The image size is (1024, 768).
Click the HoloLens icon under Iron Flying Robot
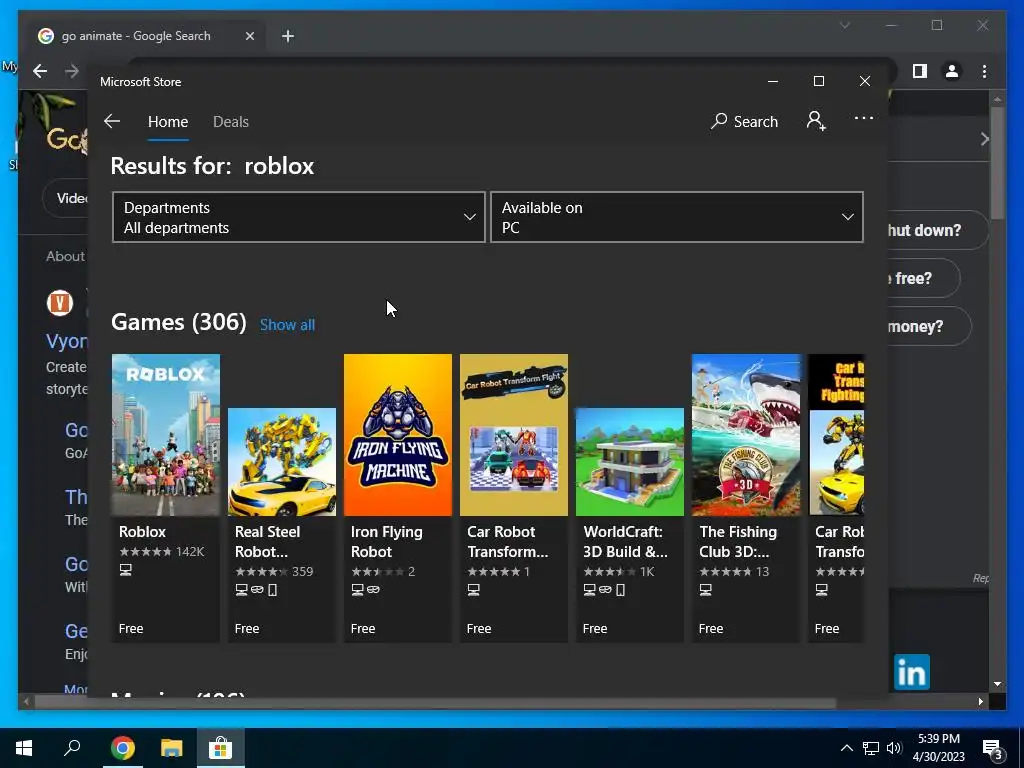point(373,590)
